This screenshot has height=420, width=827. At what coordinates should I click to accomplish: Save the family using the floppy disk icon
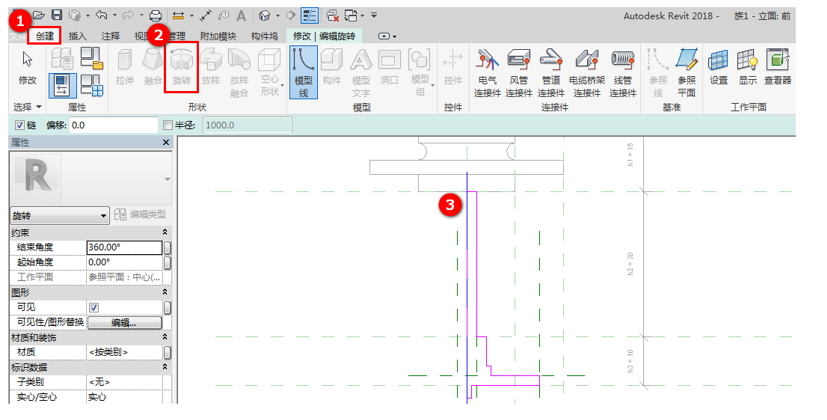tap(56, 15)
